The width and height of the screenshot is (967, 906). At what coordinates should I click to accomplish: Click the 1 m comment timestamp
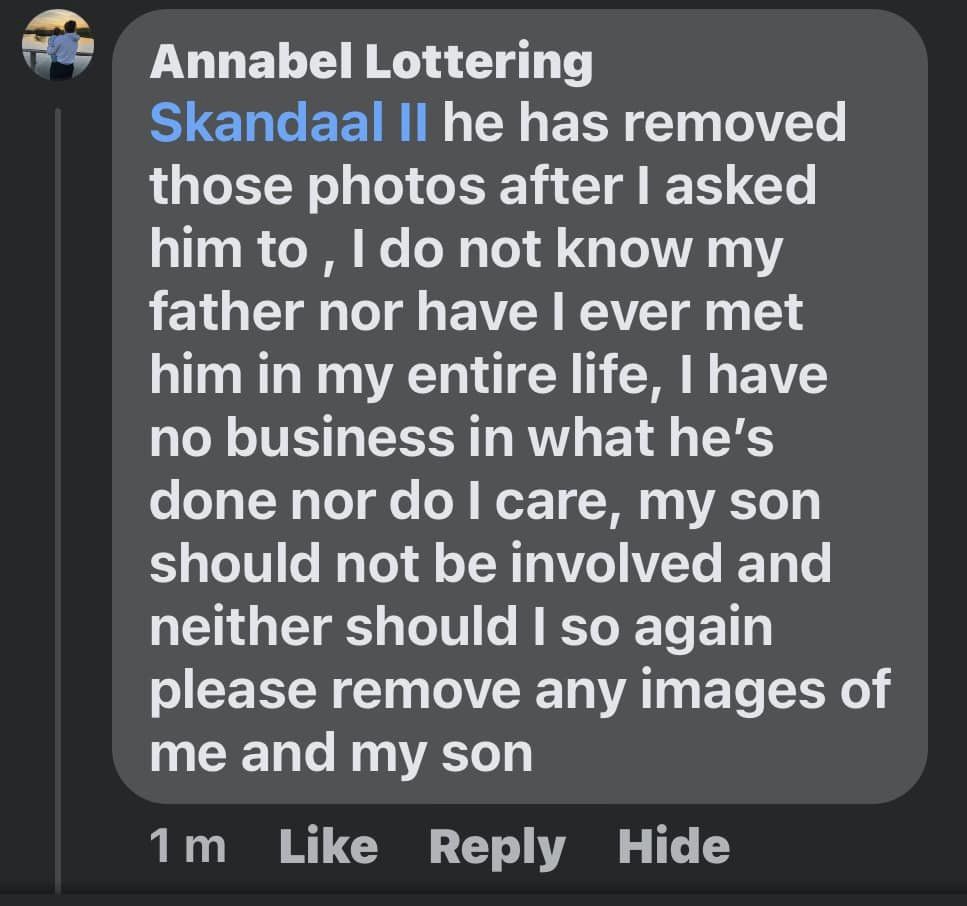pyautogui.click(x=188, y=847)
